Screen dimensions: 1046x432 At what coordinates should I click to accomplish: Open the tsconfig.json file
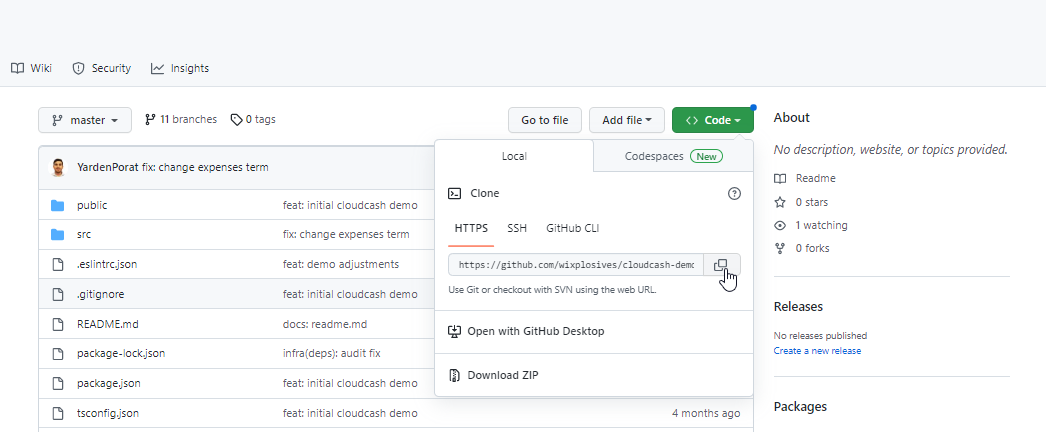108,413
